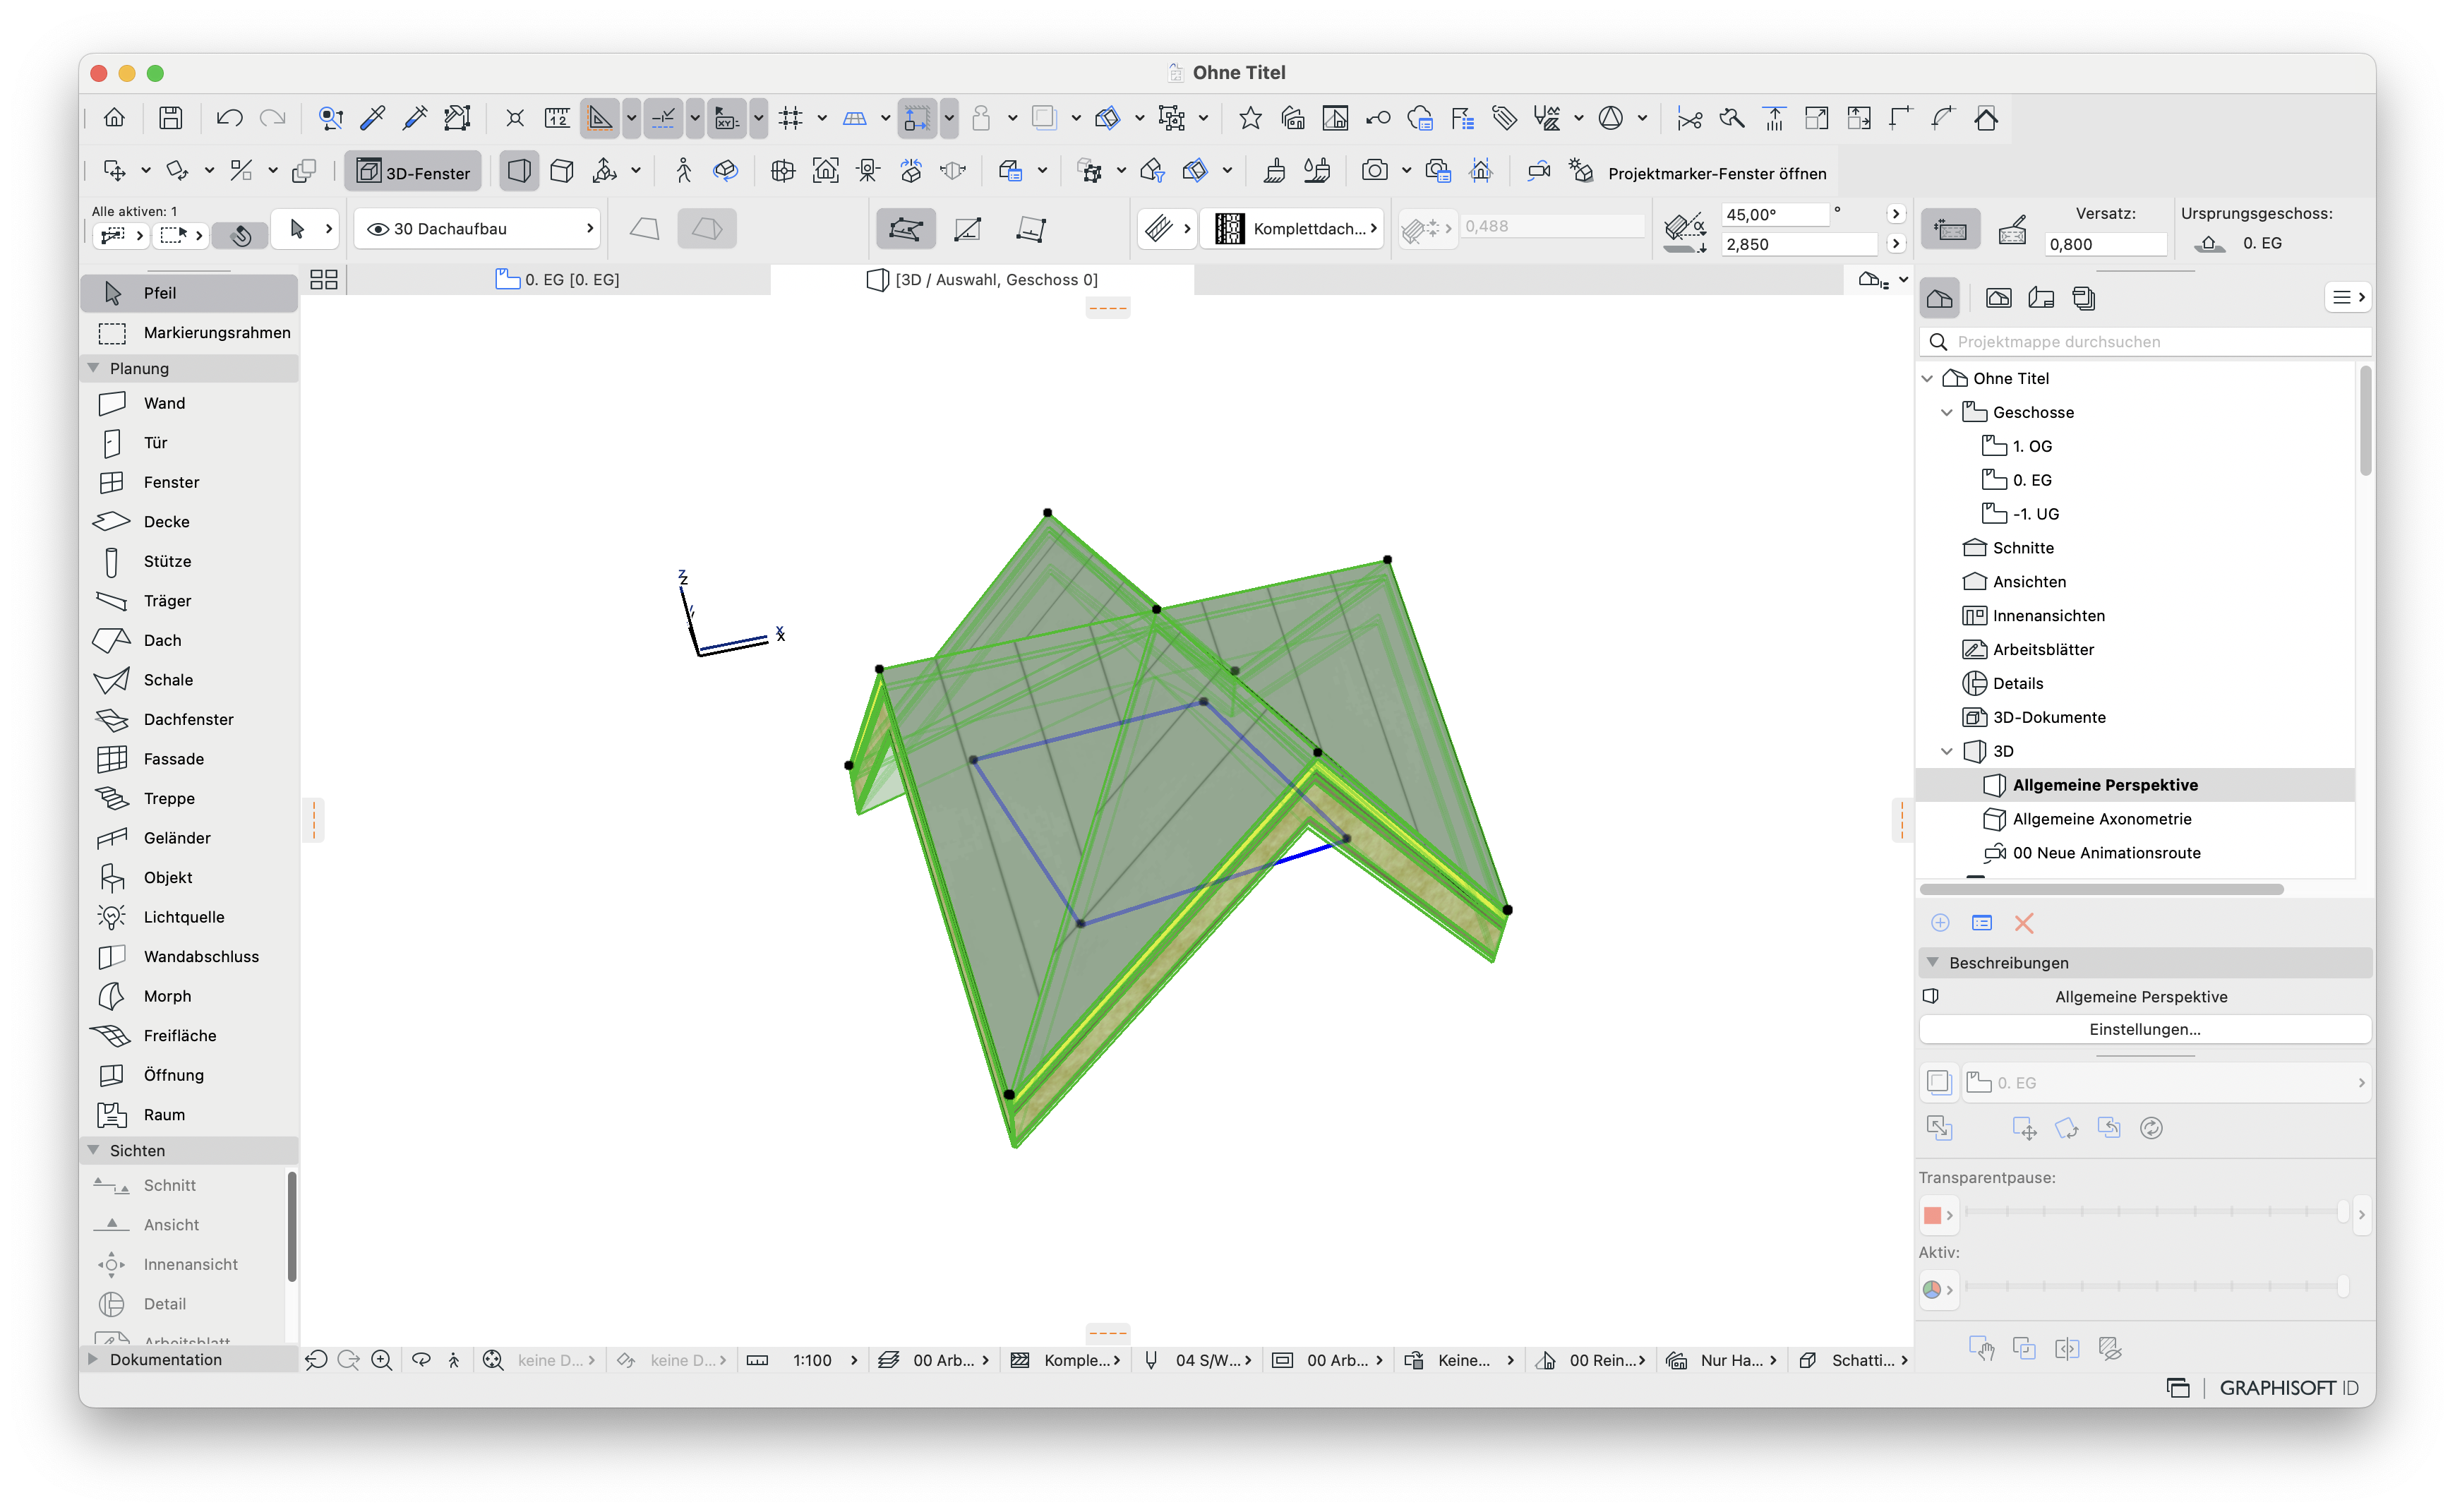Click the Einstellungen... button
Viewport: 2455px width, 1512px height.
pyautogui.click(x=2144, y=1029)
